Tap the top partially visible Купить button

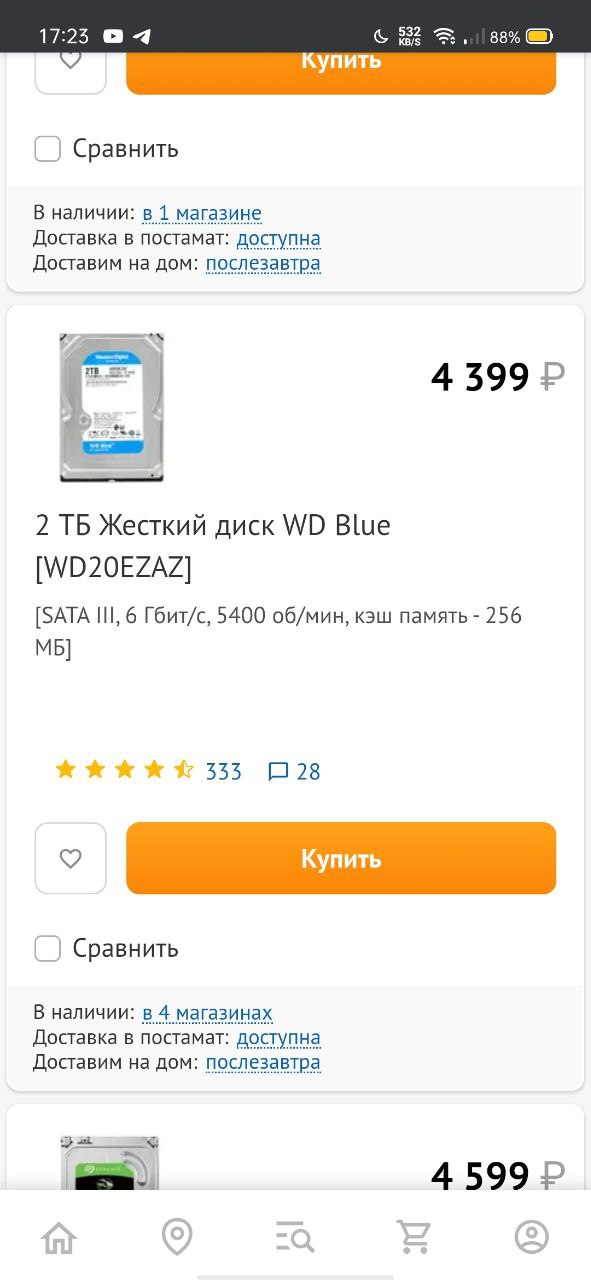(x=341, y=73)
